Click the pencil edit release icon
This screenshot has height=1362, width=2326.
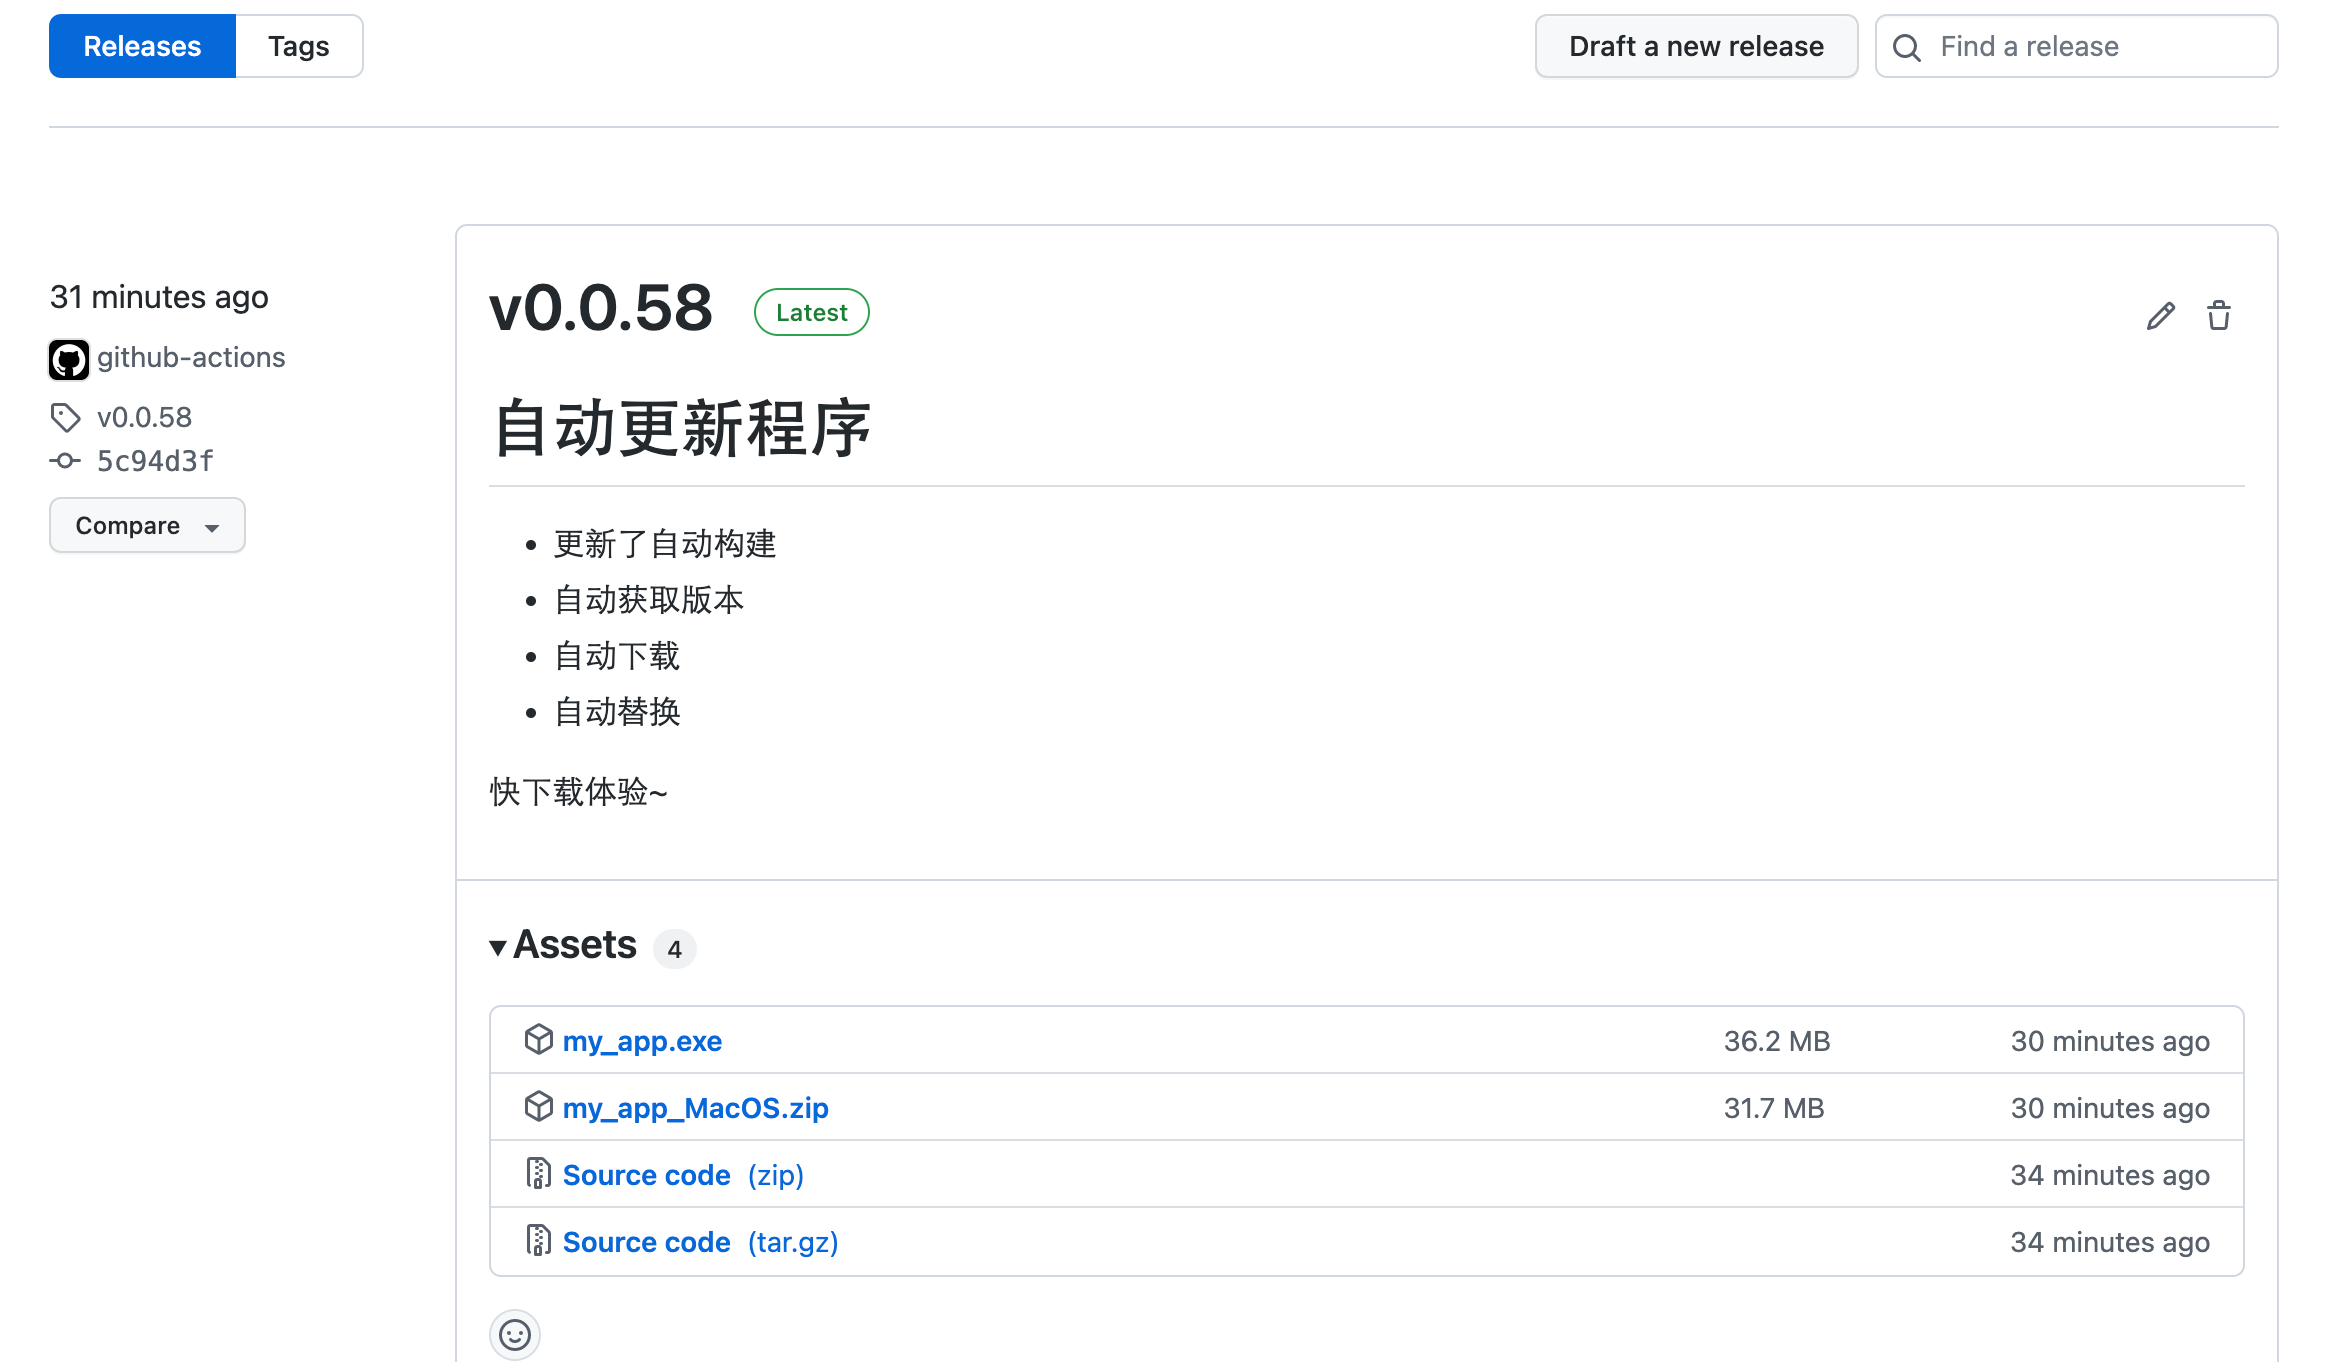tap(2160, 316)
